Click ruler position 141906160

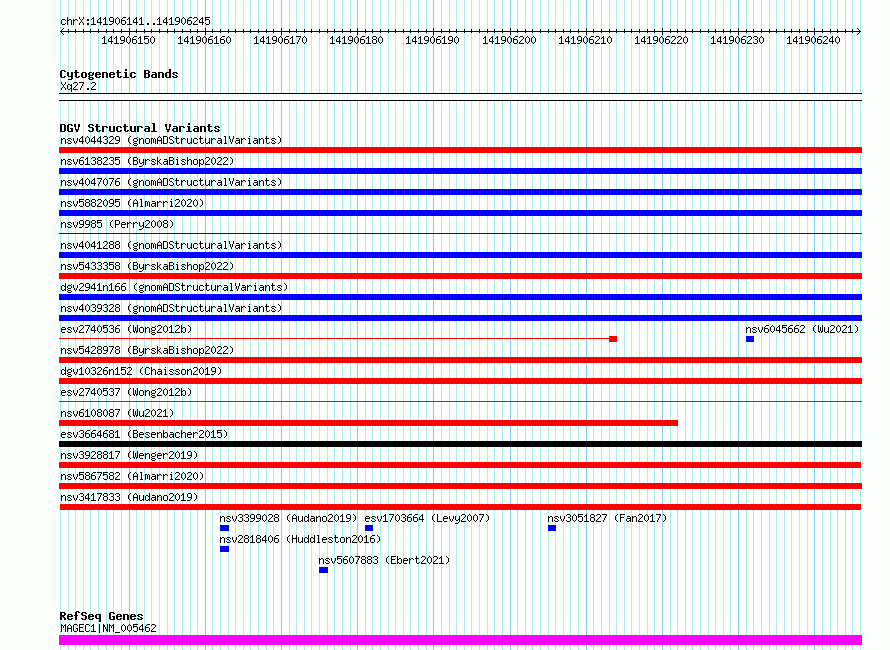coord(204,40)
